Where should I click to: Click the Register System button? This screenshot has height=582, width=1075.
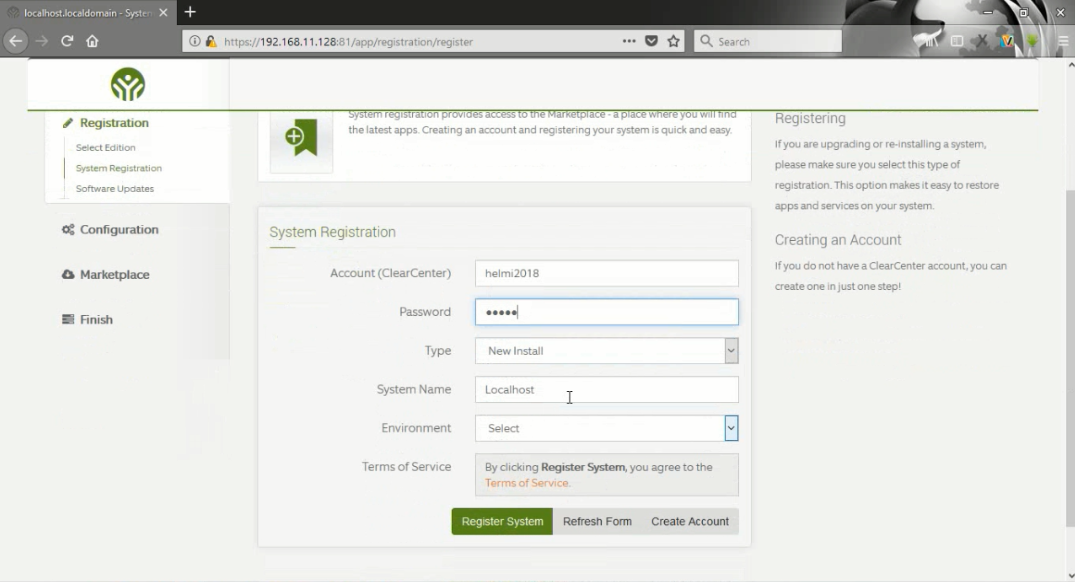[502, 521]
